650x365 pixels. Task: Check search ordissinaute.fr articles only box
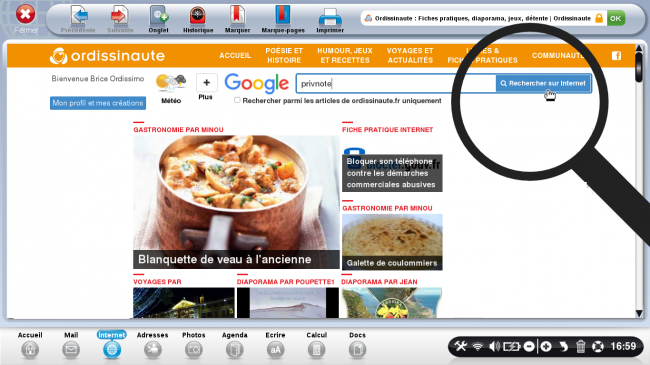click(237, 100)
